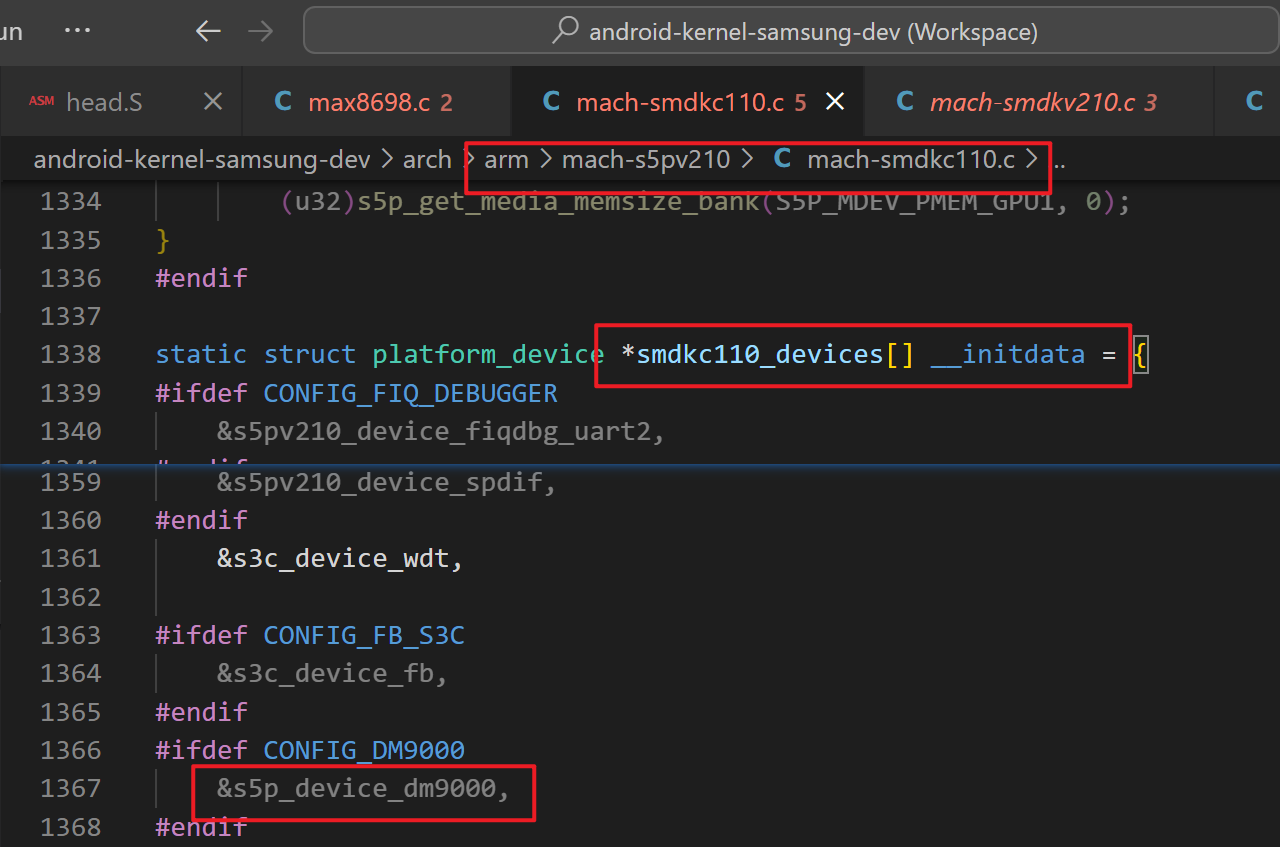Click the C icon on mach-smdkv210.c tab
The image size is (1280, 847).
click(x=905, y=101)
